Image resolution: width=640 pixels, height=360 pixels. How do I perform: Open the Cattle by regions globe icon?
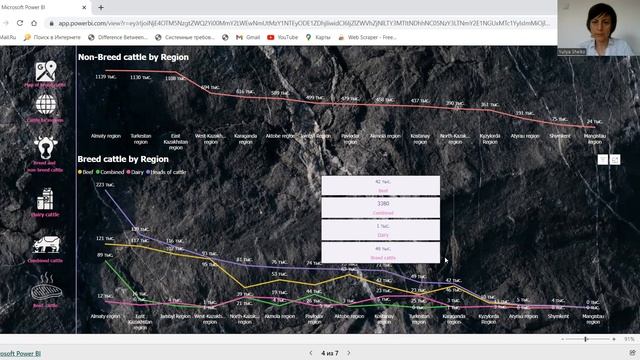pyautogui.click(x=46, y=104)
